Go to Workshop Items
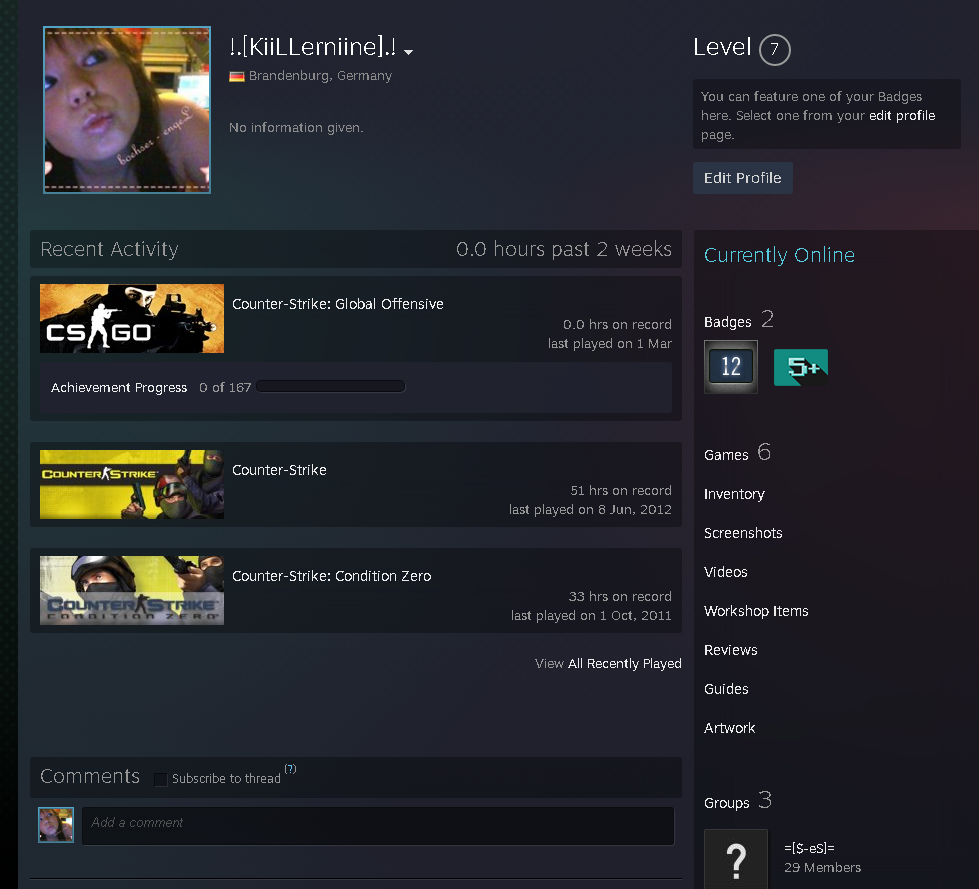The width and height of the screenshot is (979, 889). 756,611
